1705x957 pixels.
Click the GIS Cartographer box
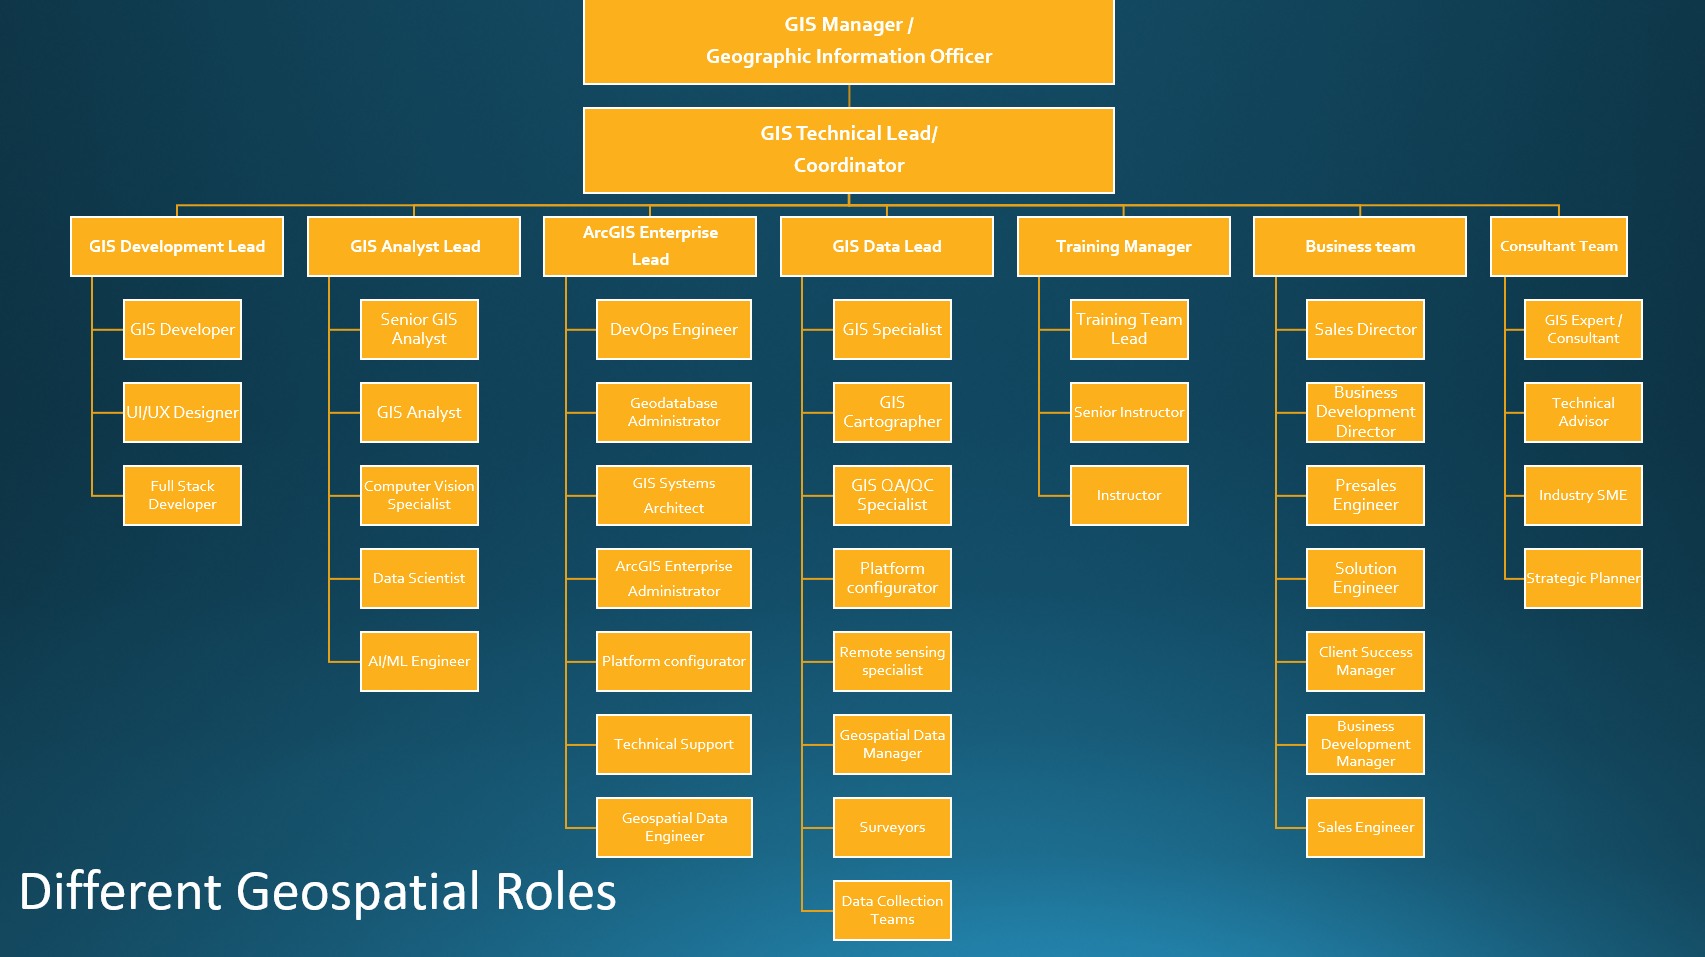[892, 412]
